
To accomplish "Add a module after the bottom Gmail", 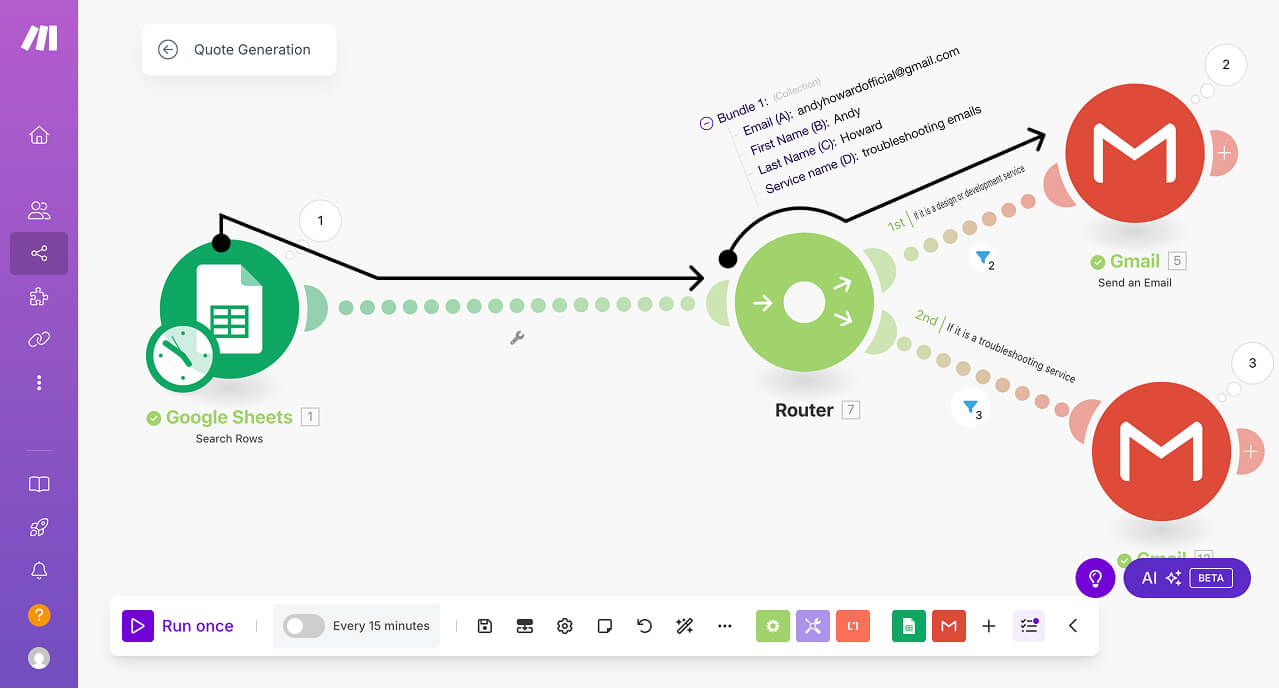I will (1250, 451).
